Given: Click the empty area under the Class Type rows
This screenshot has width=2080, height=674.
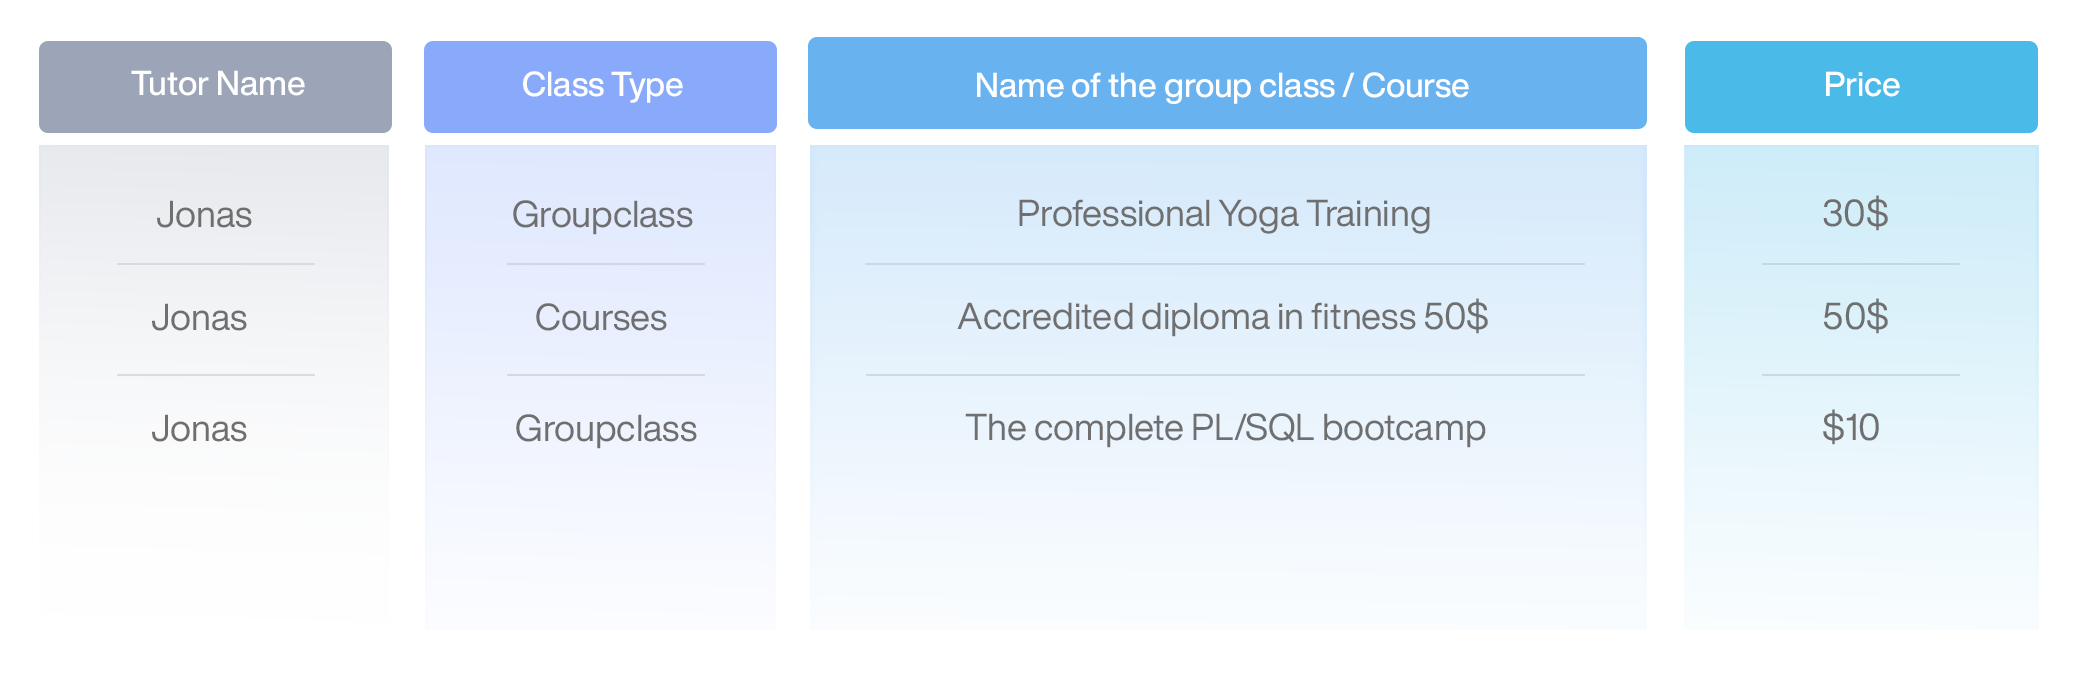Looking at the screenshot, I should coord(600,545).
